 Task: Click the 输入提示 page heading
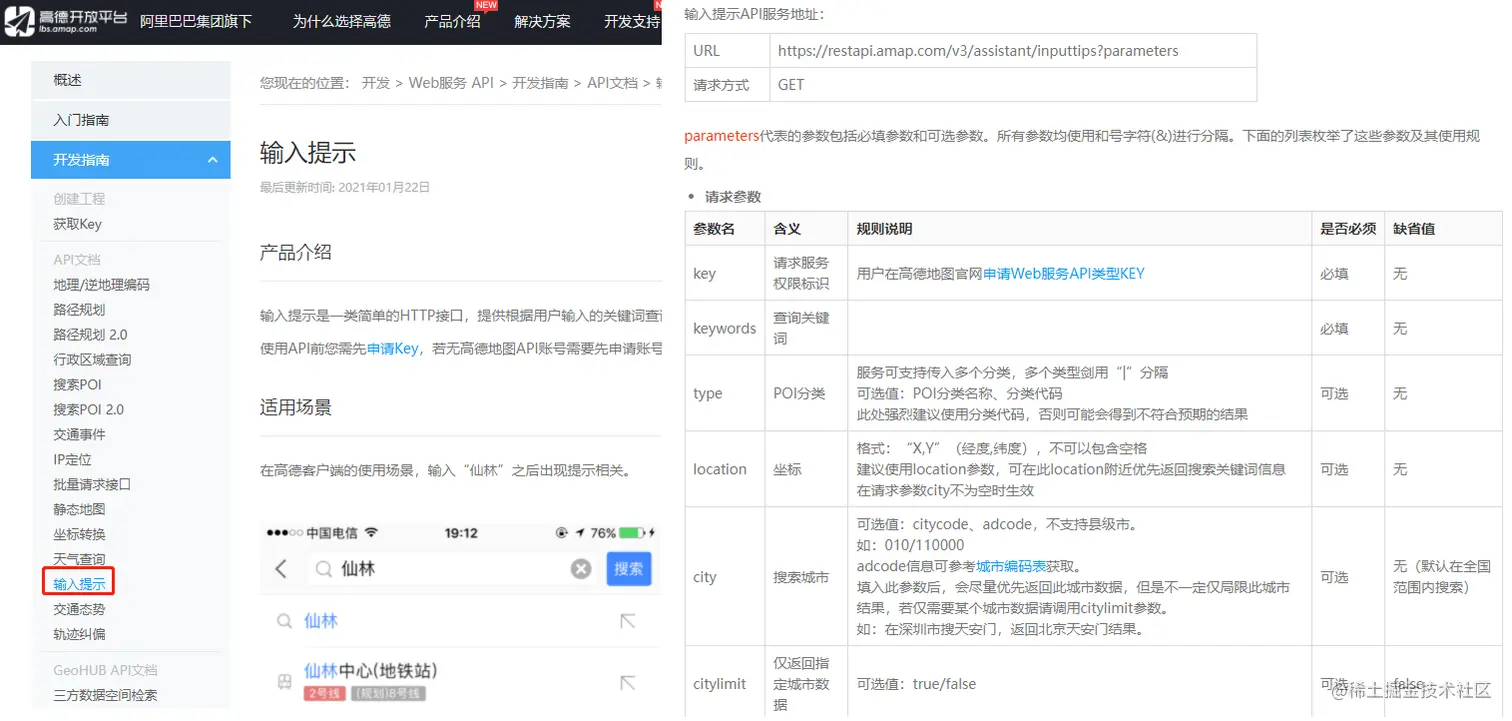click(x=308, y=153)
